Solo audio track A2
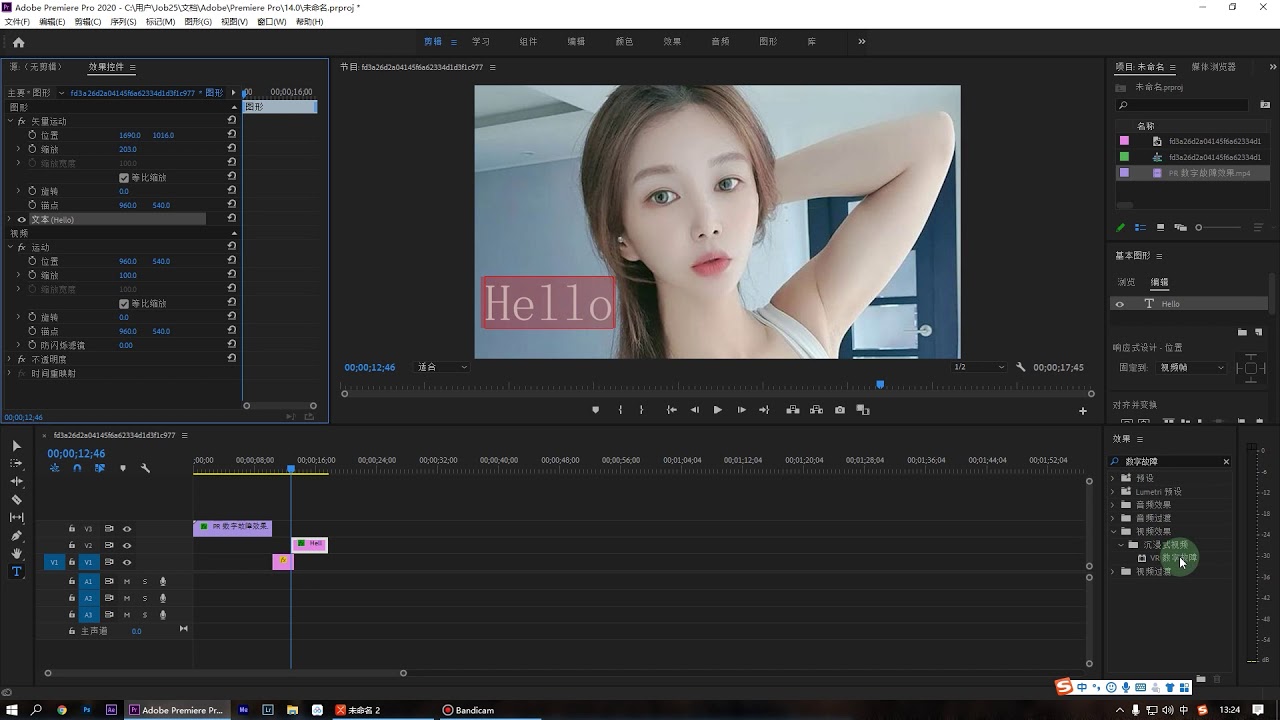This screenshot has width=1280, height=720. pyautogui.click(x=144, y=598)
